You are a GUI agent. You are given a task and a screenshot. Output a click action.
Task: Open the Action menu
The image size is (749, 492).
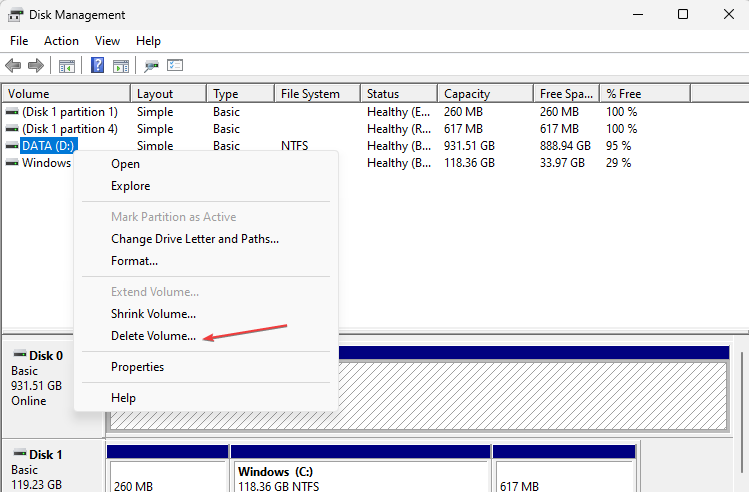[61, 41]
